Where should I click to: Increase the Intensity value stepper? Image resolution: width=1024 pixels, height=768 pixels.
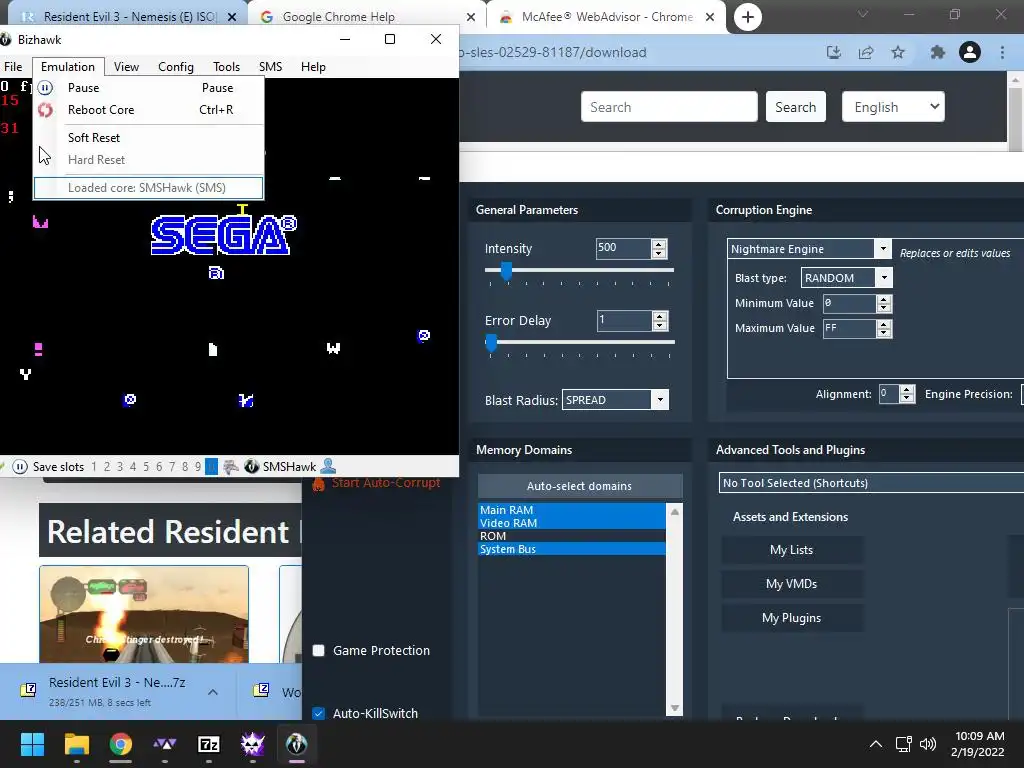659,244
